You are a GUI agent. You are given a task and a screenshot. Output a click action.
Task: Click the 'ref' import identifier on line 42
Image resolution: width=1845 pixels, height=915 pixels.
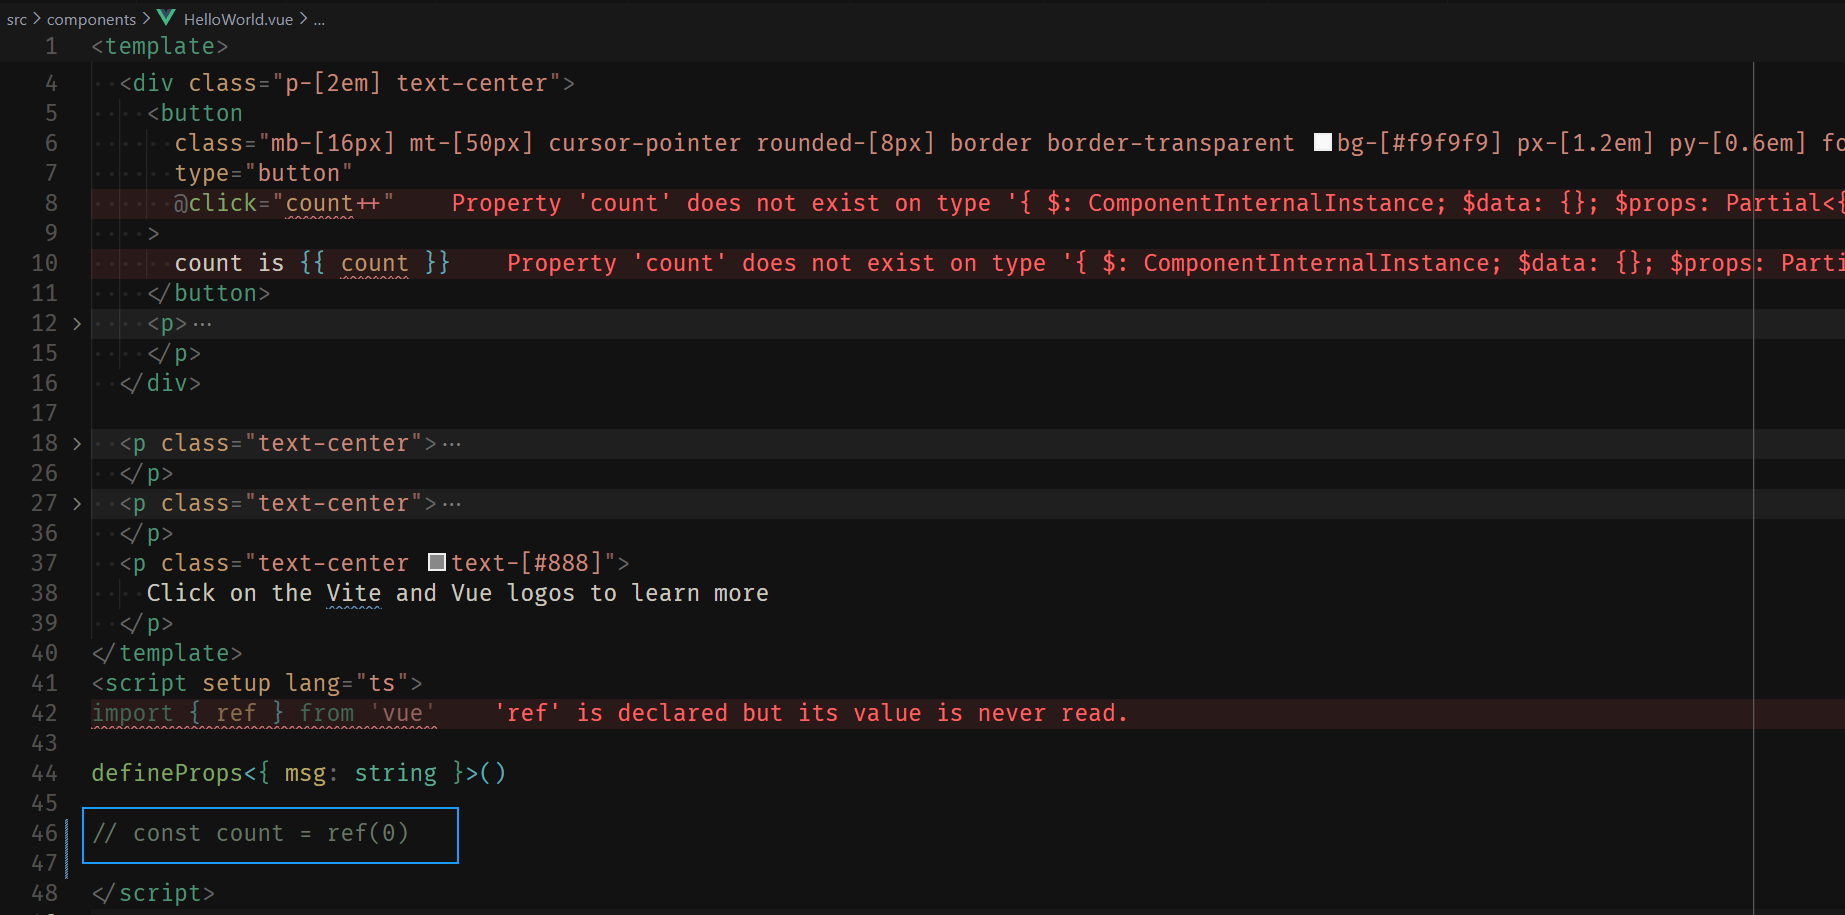(x=236, y=713)
